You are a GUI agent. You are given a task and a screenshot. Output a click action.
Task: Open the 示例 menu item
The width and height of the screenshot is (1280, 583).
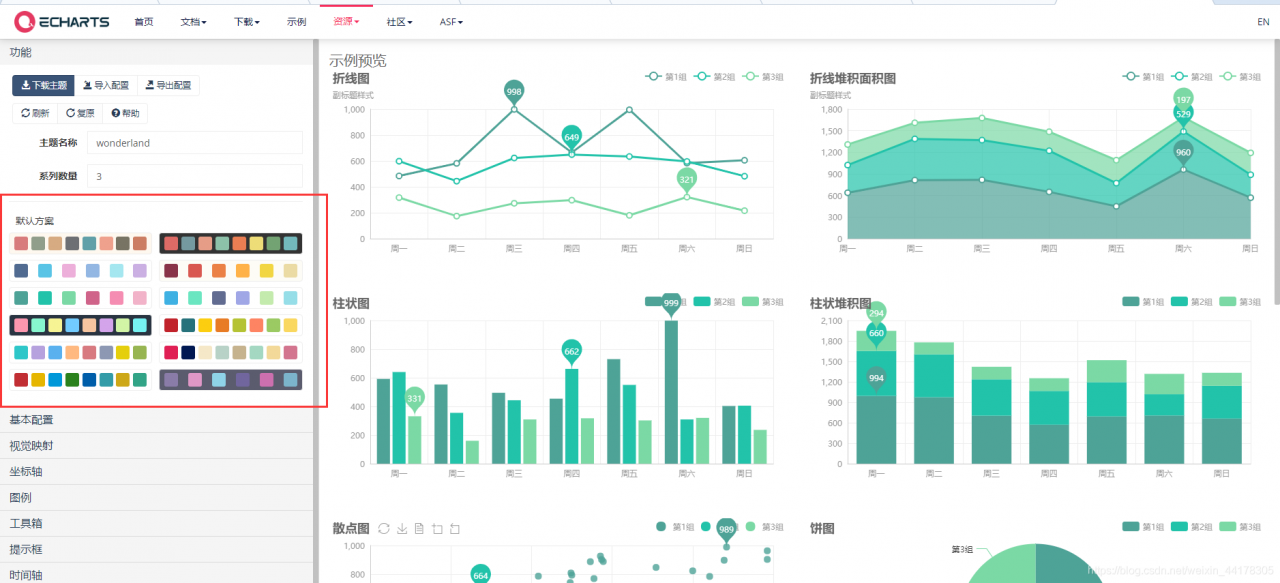point(296,21)
